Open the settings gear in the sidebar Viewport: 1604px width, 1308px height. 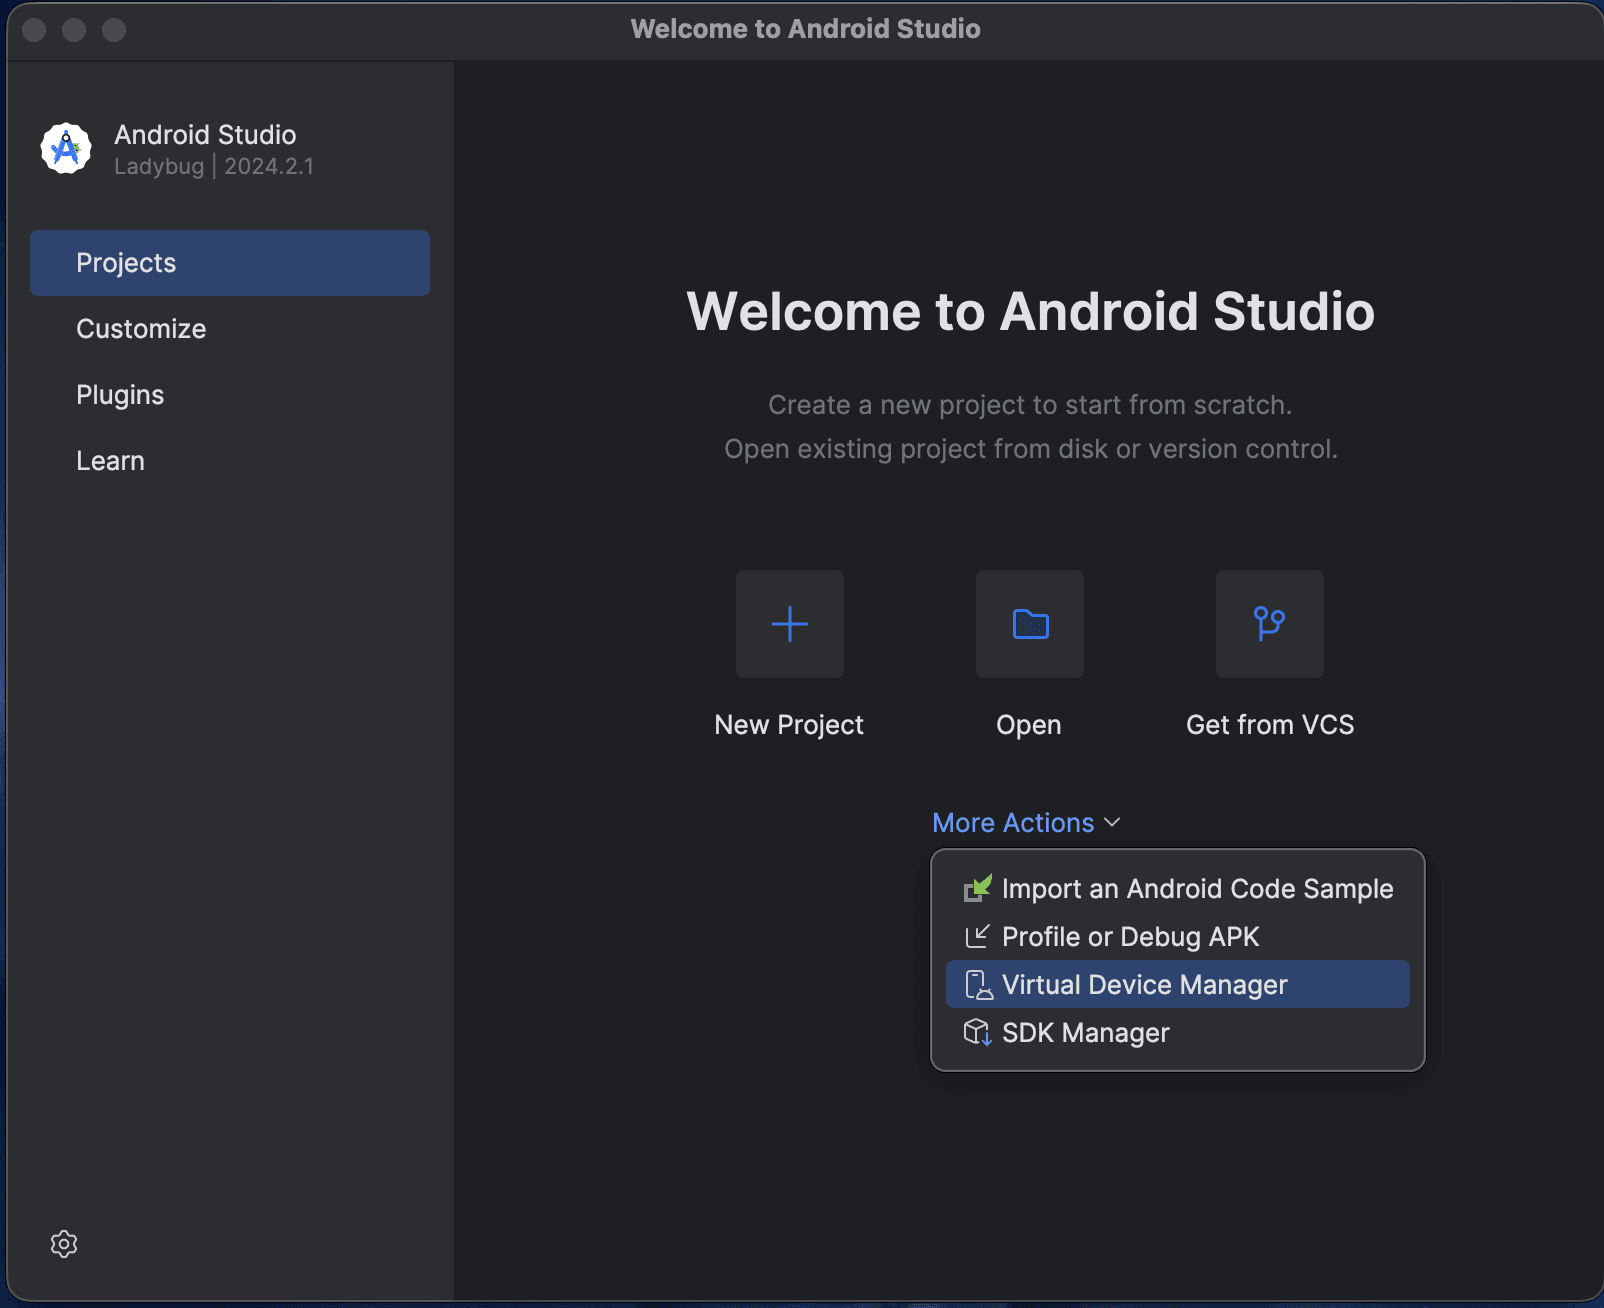click(64, 1244)
